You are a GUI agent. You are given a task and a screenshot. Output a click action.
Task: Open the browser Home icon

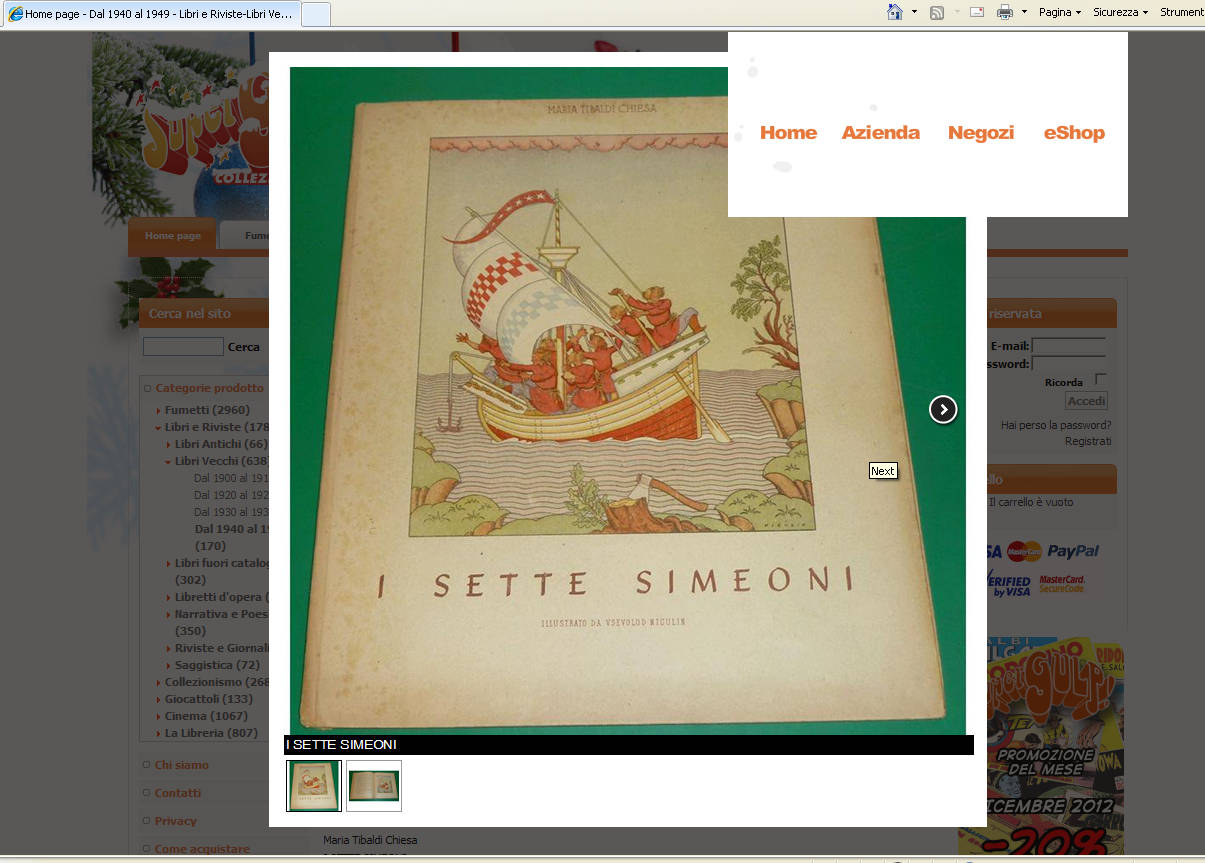(895, 12)
